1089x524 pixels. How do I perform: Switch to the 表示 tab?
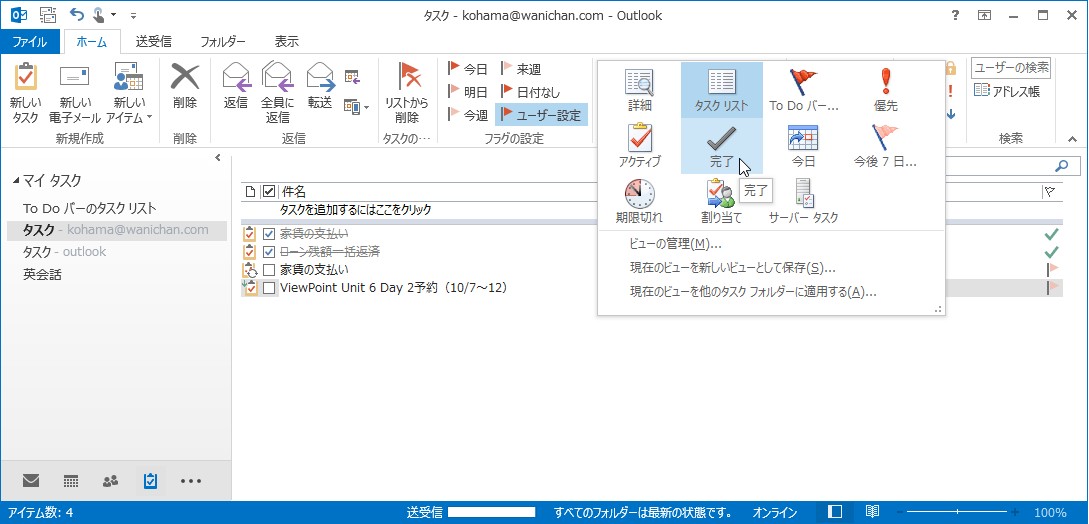pos(287,42)
